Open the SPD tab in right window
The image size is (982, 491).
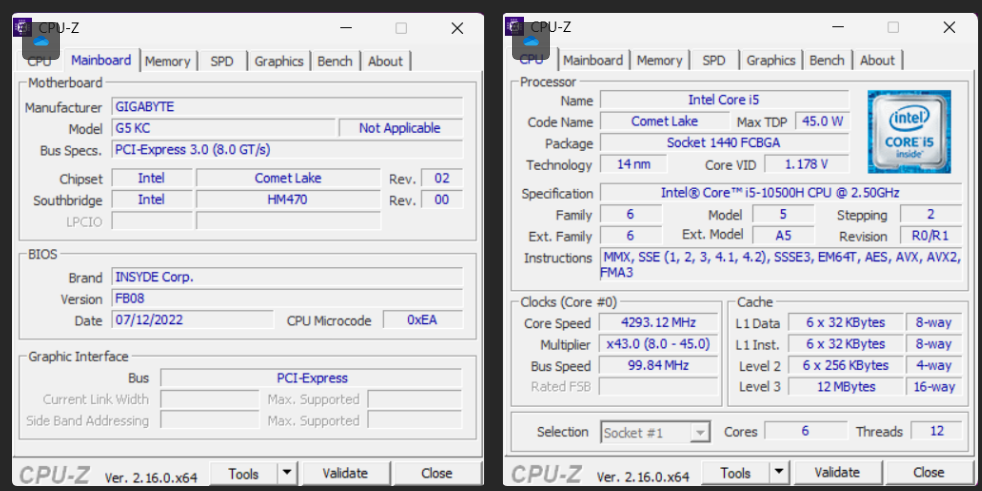pyautogui.click(x=713, y=61)
